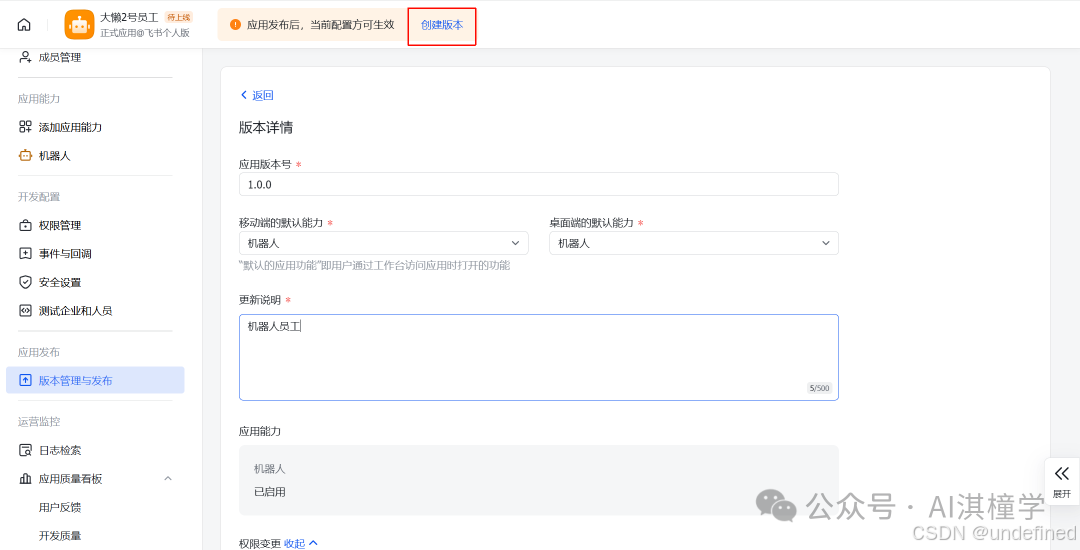Image resolution: width=1080 pixels, height=550 pixels.
Task: Click the 安全设置 shield icon
Action: pyautogui.click(x=25, y=282)
